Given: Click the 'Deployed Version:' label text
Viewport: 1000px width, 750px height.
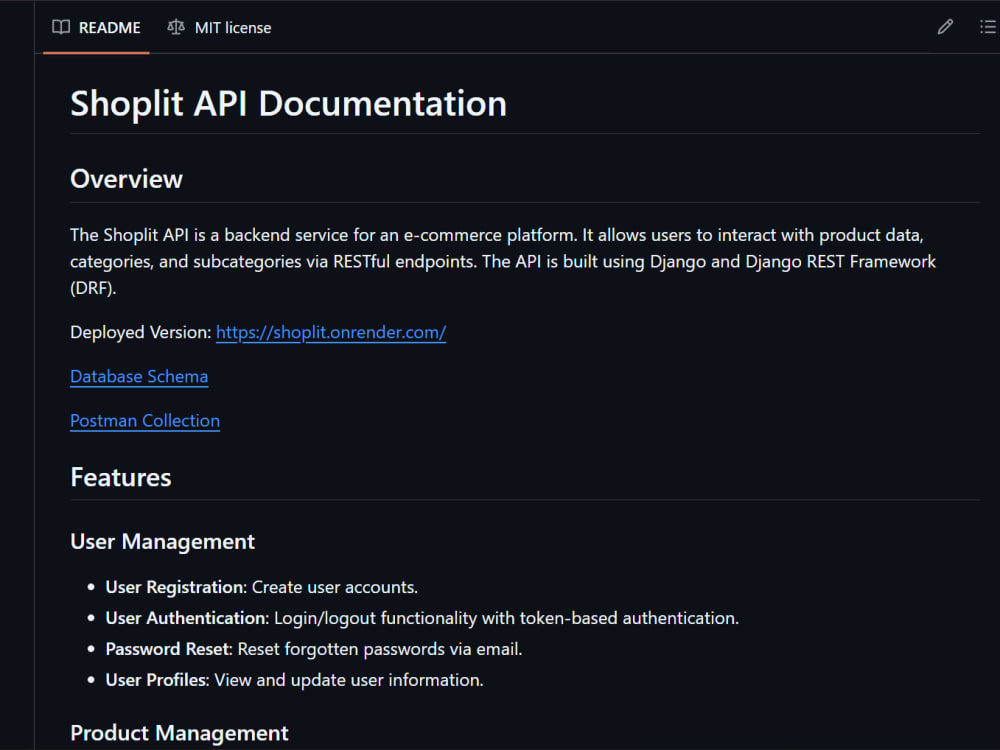Looking at the screenshot, I should click(140, 332).
